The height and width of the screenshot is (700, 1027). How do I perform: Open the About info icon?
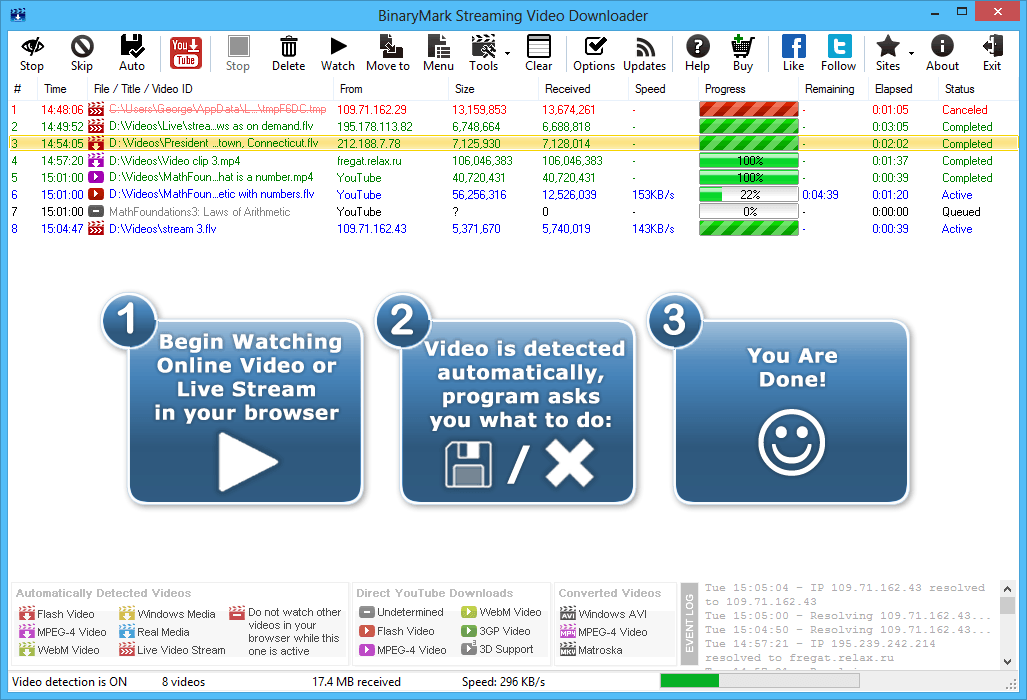point(942,46)
